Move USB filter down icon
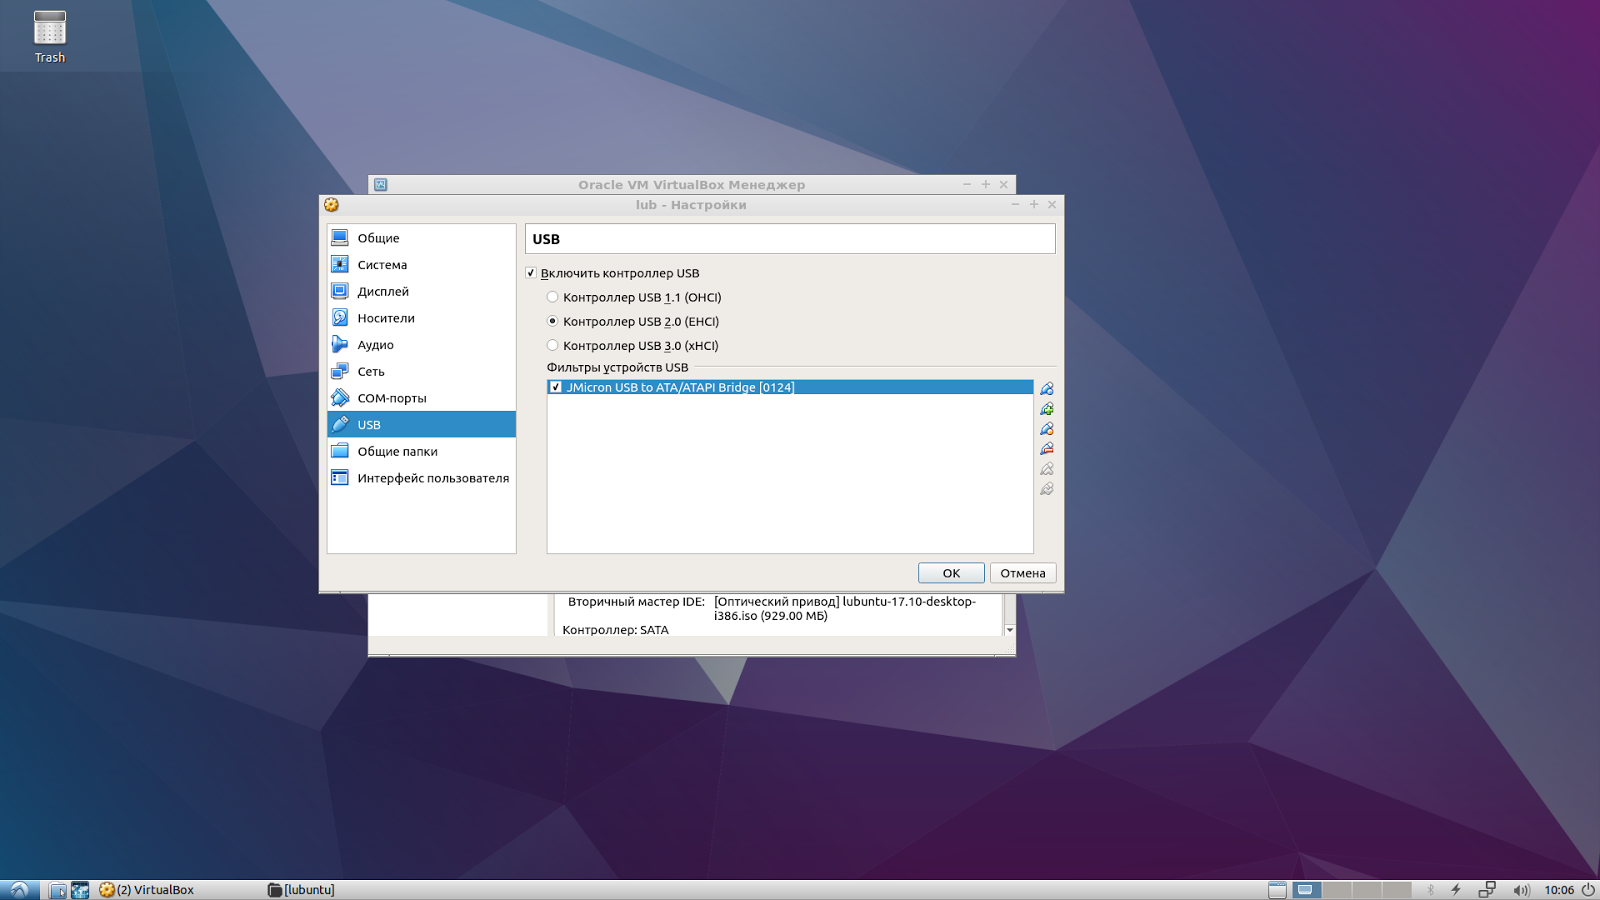 point(1047,489)
